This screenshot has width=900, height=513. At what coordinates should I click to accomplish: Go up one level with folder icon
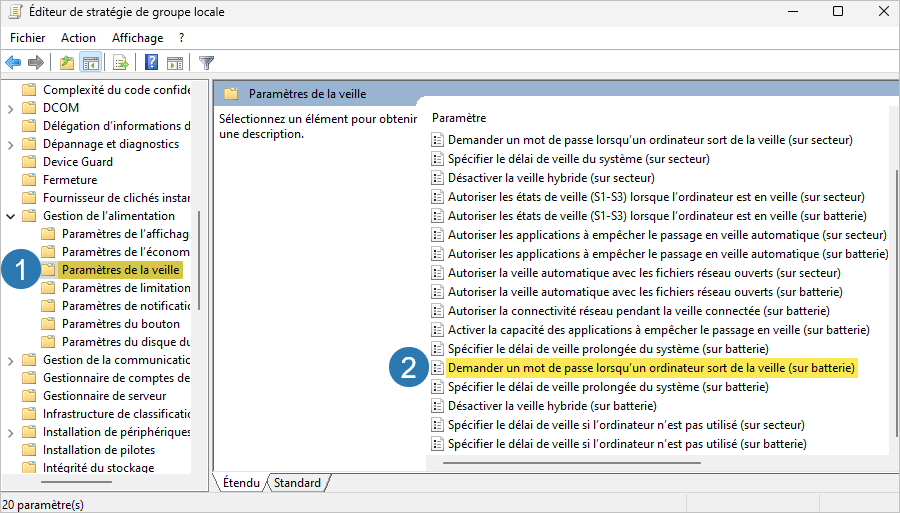pyautogui.click(x=67, y=63)
